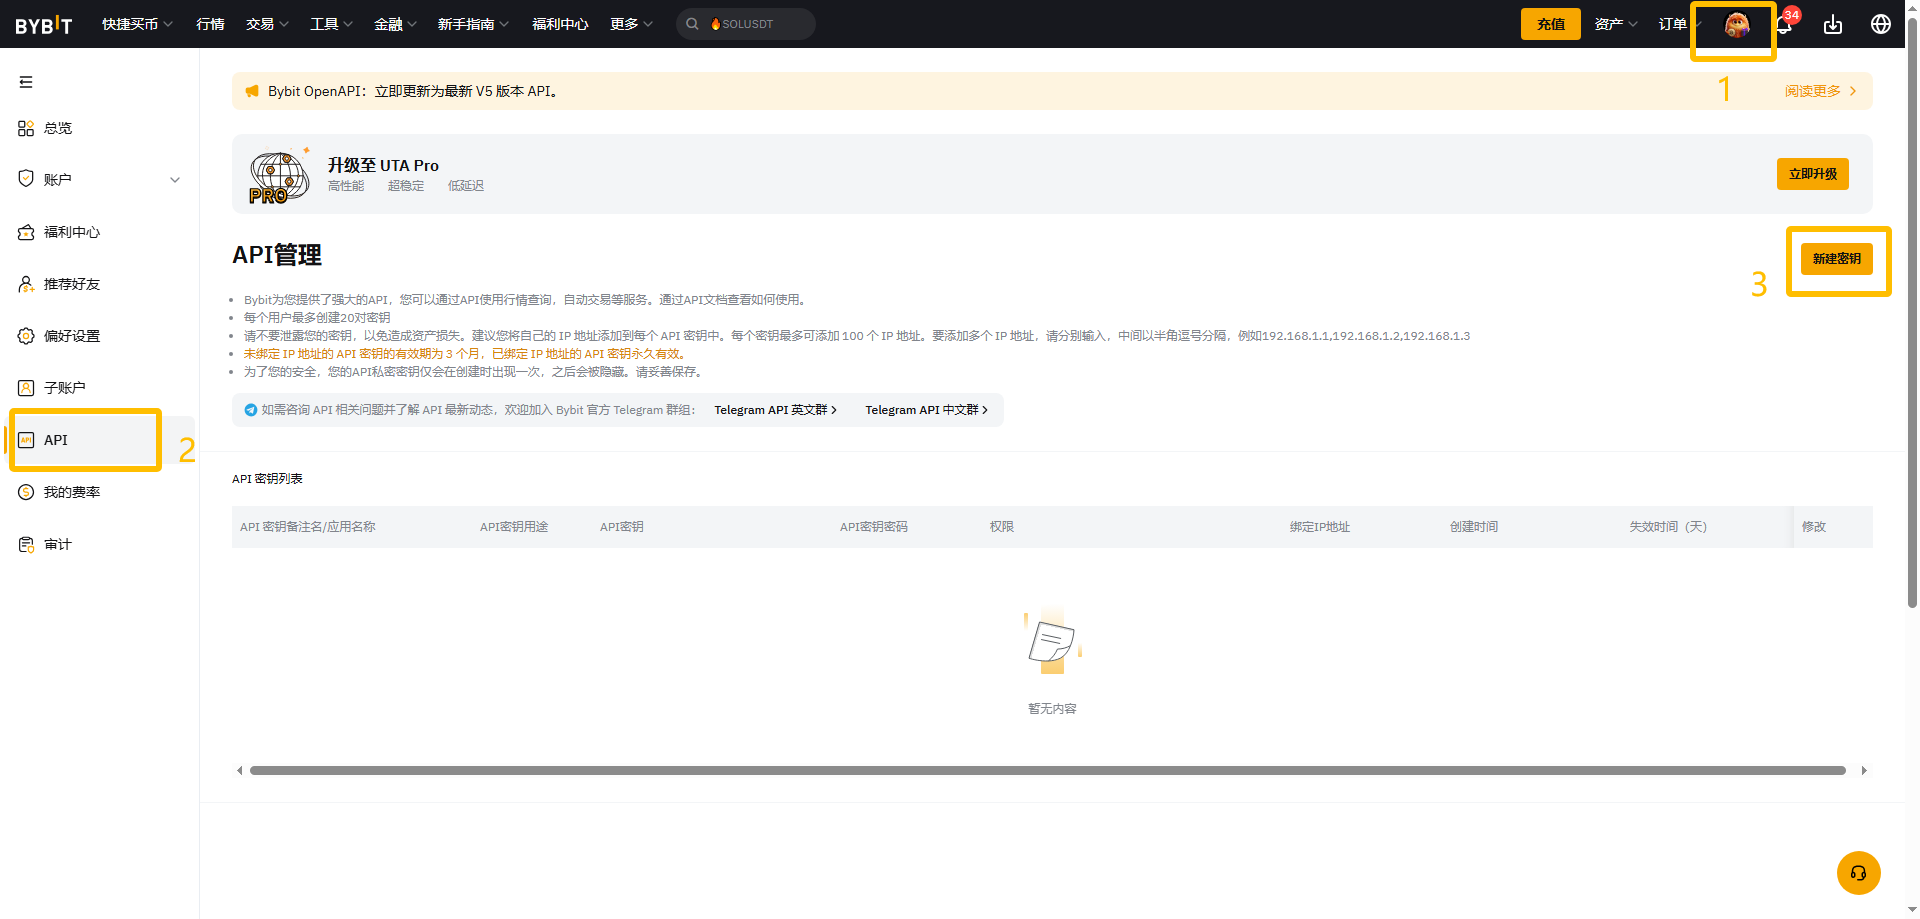This screenshot has width=1920, height=919.
Task: Click the download app icon
Action: coord(1832,24)
